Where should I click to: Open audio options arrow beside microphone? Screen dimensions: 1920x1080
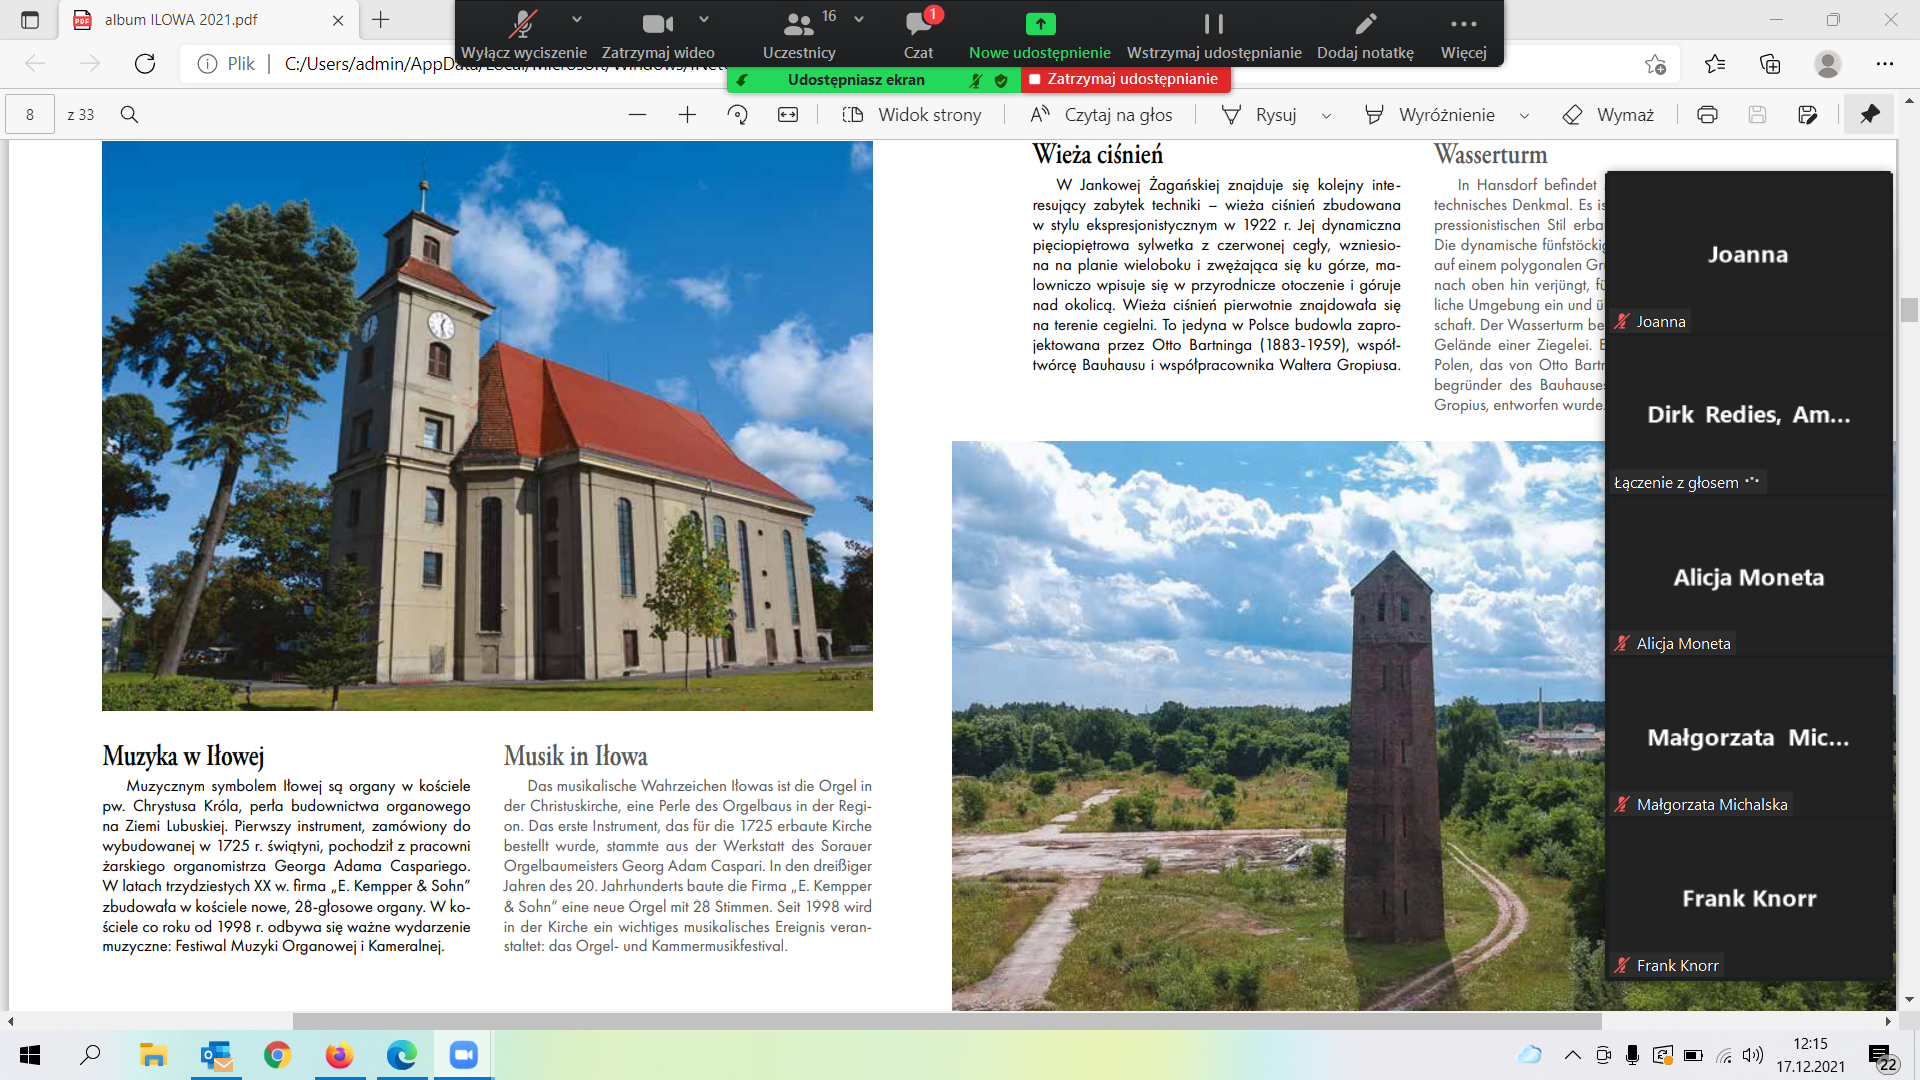[x=577, y=19]
